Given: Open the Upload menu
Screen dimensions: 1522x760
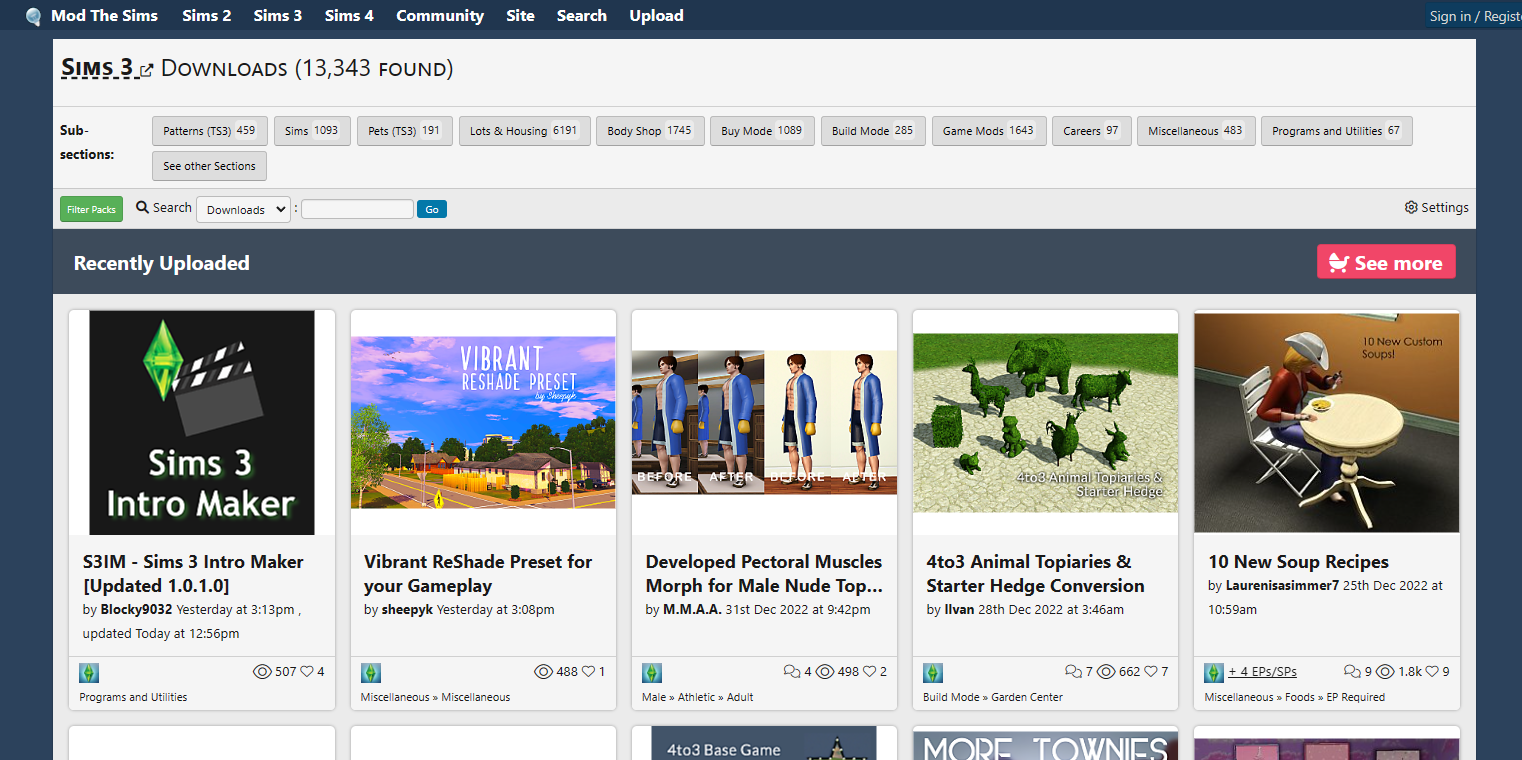Looking at the screenshot, I should [x=656, y=16].
